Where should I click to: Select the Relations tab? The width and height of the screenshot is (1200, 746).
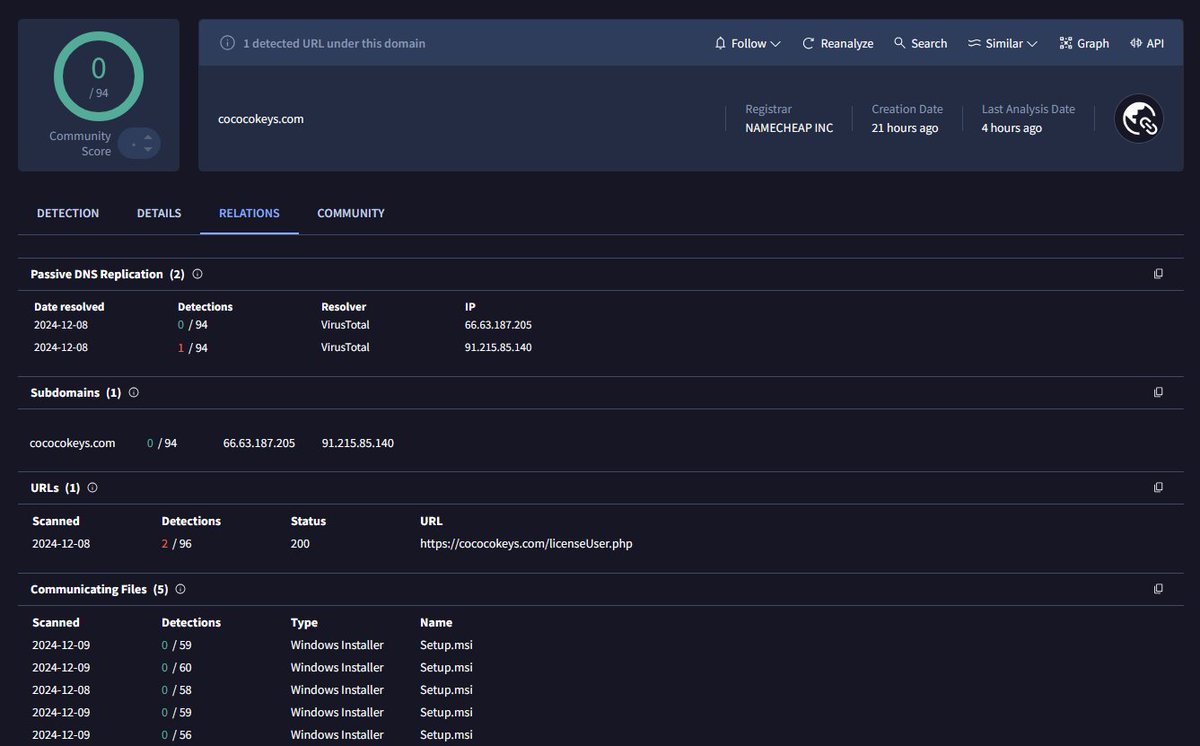coord(249,213)
